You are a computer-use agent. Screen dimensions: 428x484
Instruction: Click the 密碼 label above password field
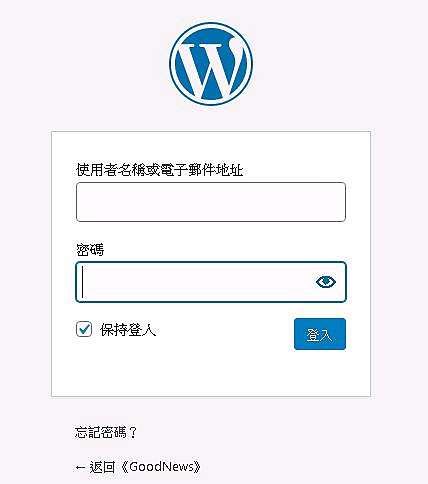click(x=90, y=250)
